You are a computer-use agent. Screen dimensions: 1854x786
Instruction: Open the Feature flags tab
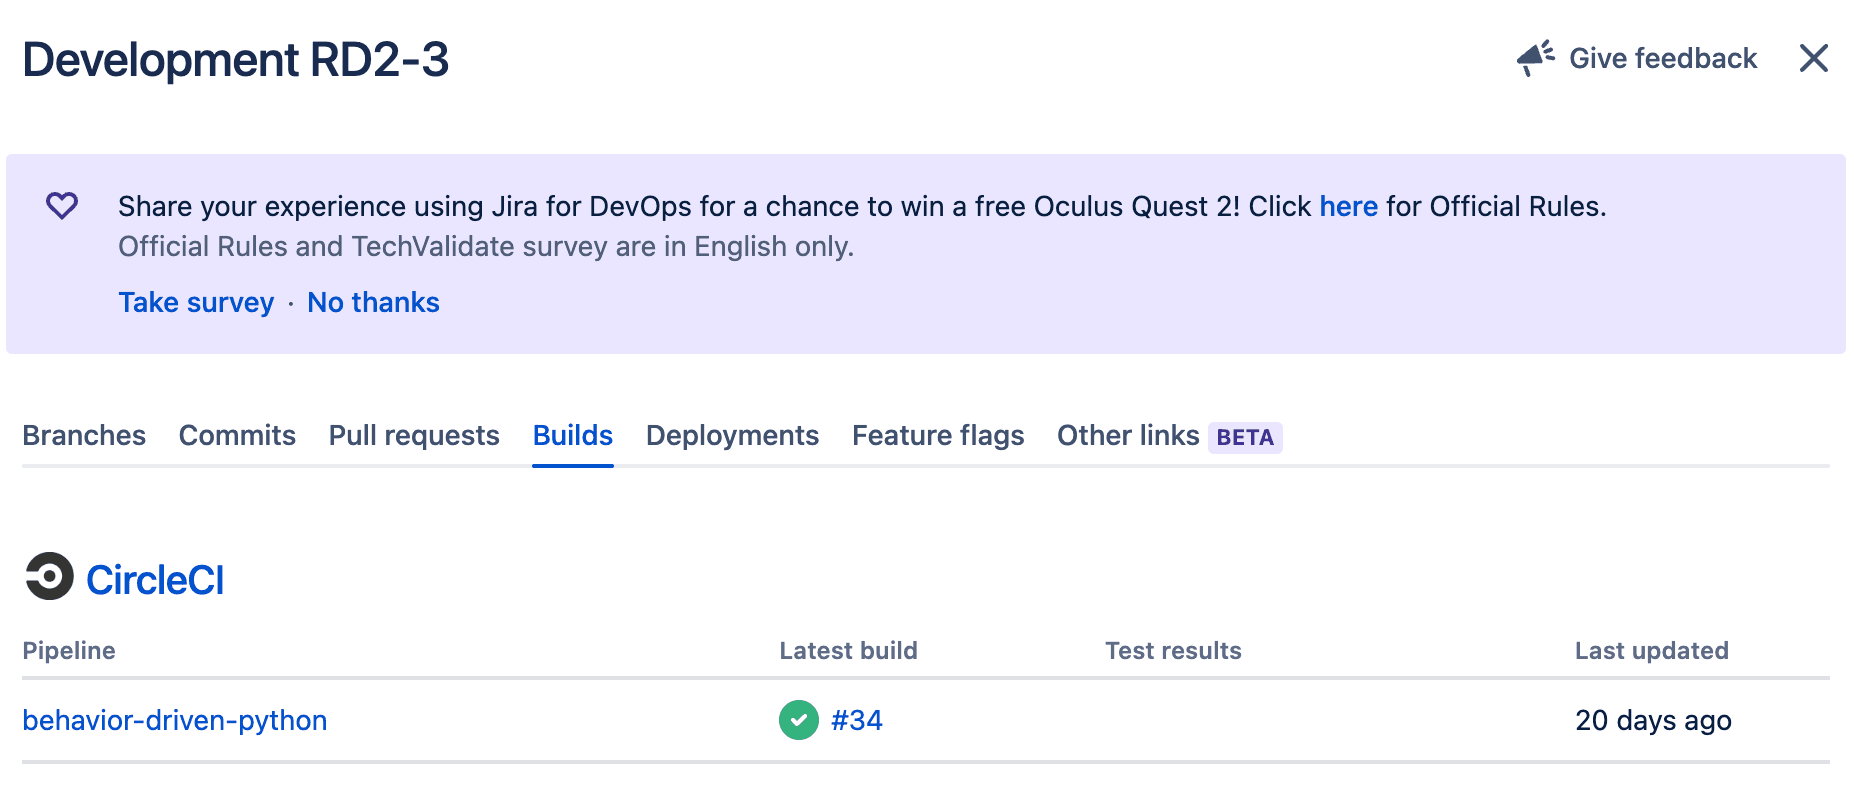point(936,435)
